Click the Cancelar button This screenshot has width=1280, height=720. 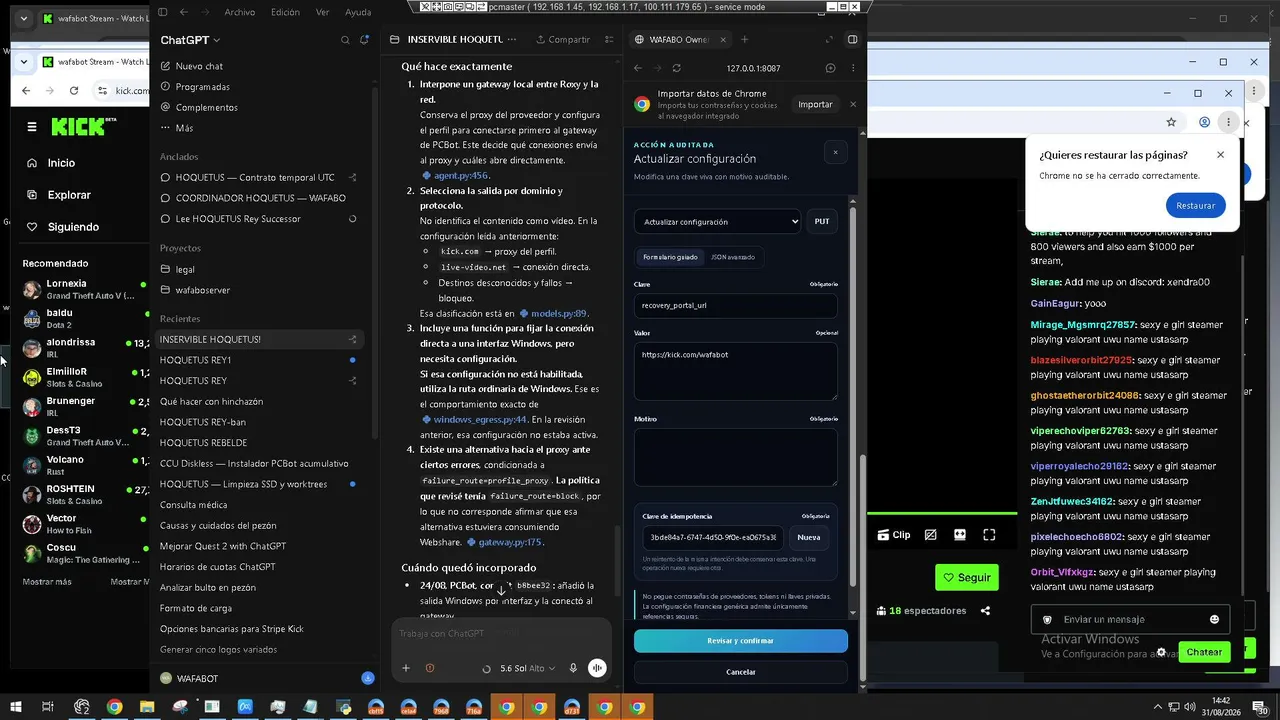pos(741,672)
